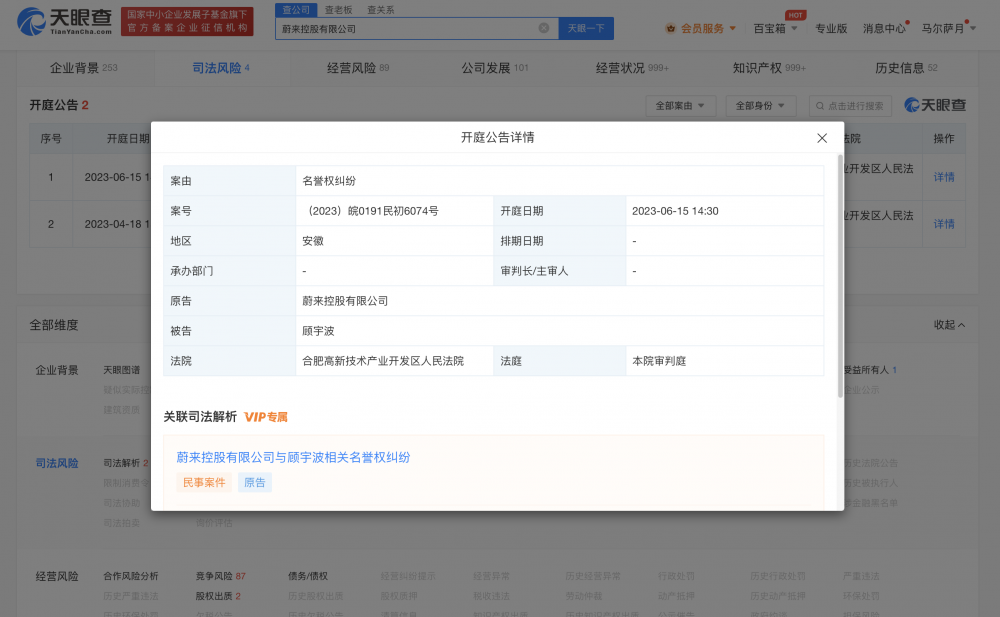Screen dimensions: 1000x617
Task: Switch to the 公司发展 tab
Action: pyautogui.click(x=495, y=68)
